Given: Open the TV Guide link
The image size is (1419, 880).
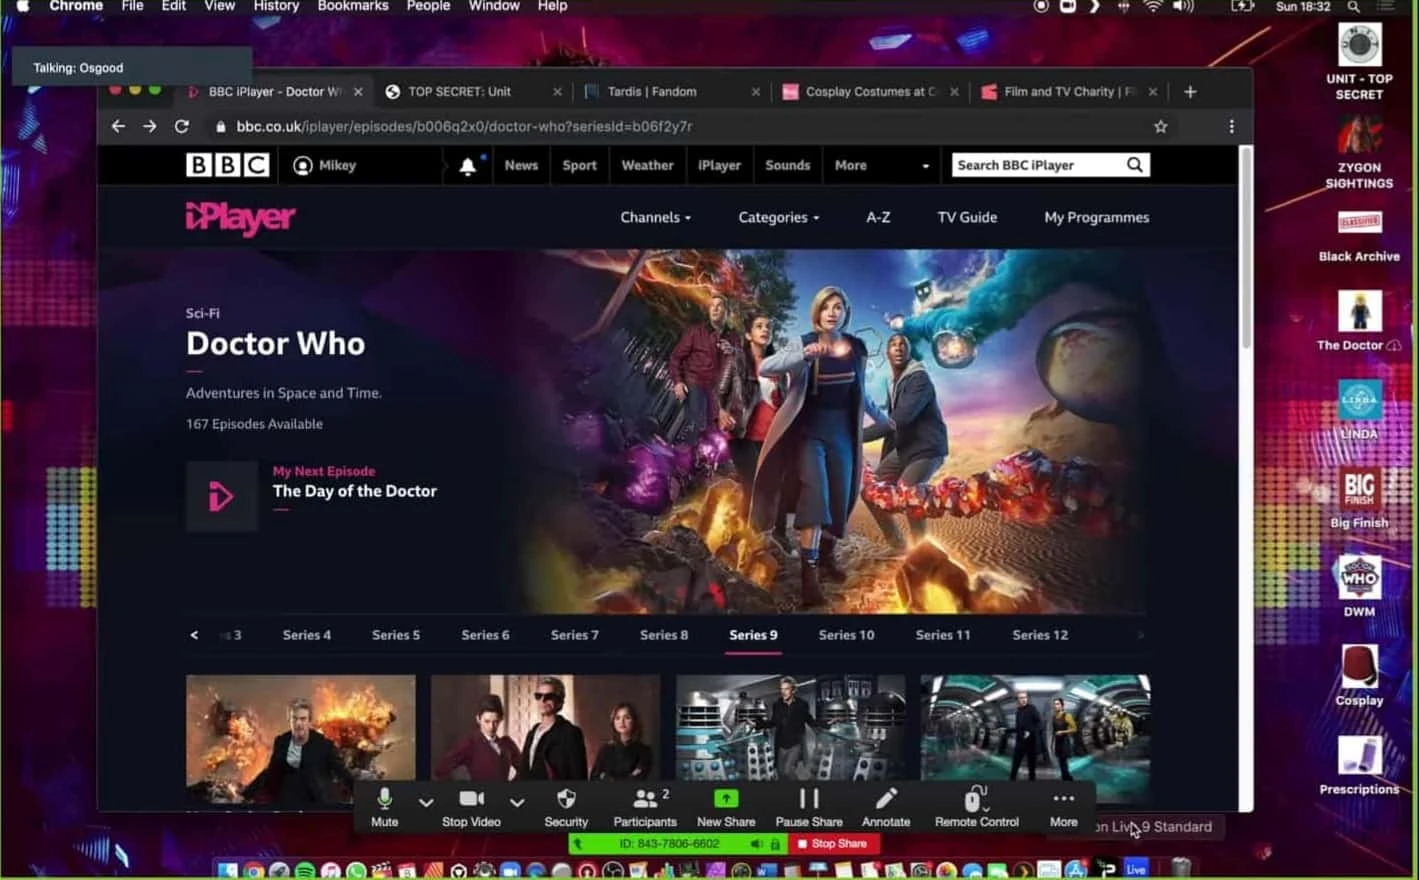Looking at the screenshot, I should pos(967,218).
